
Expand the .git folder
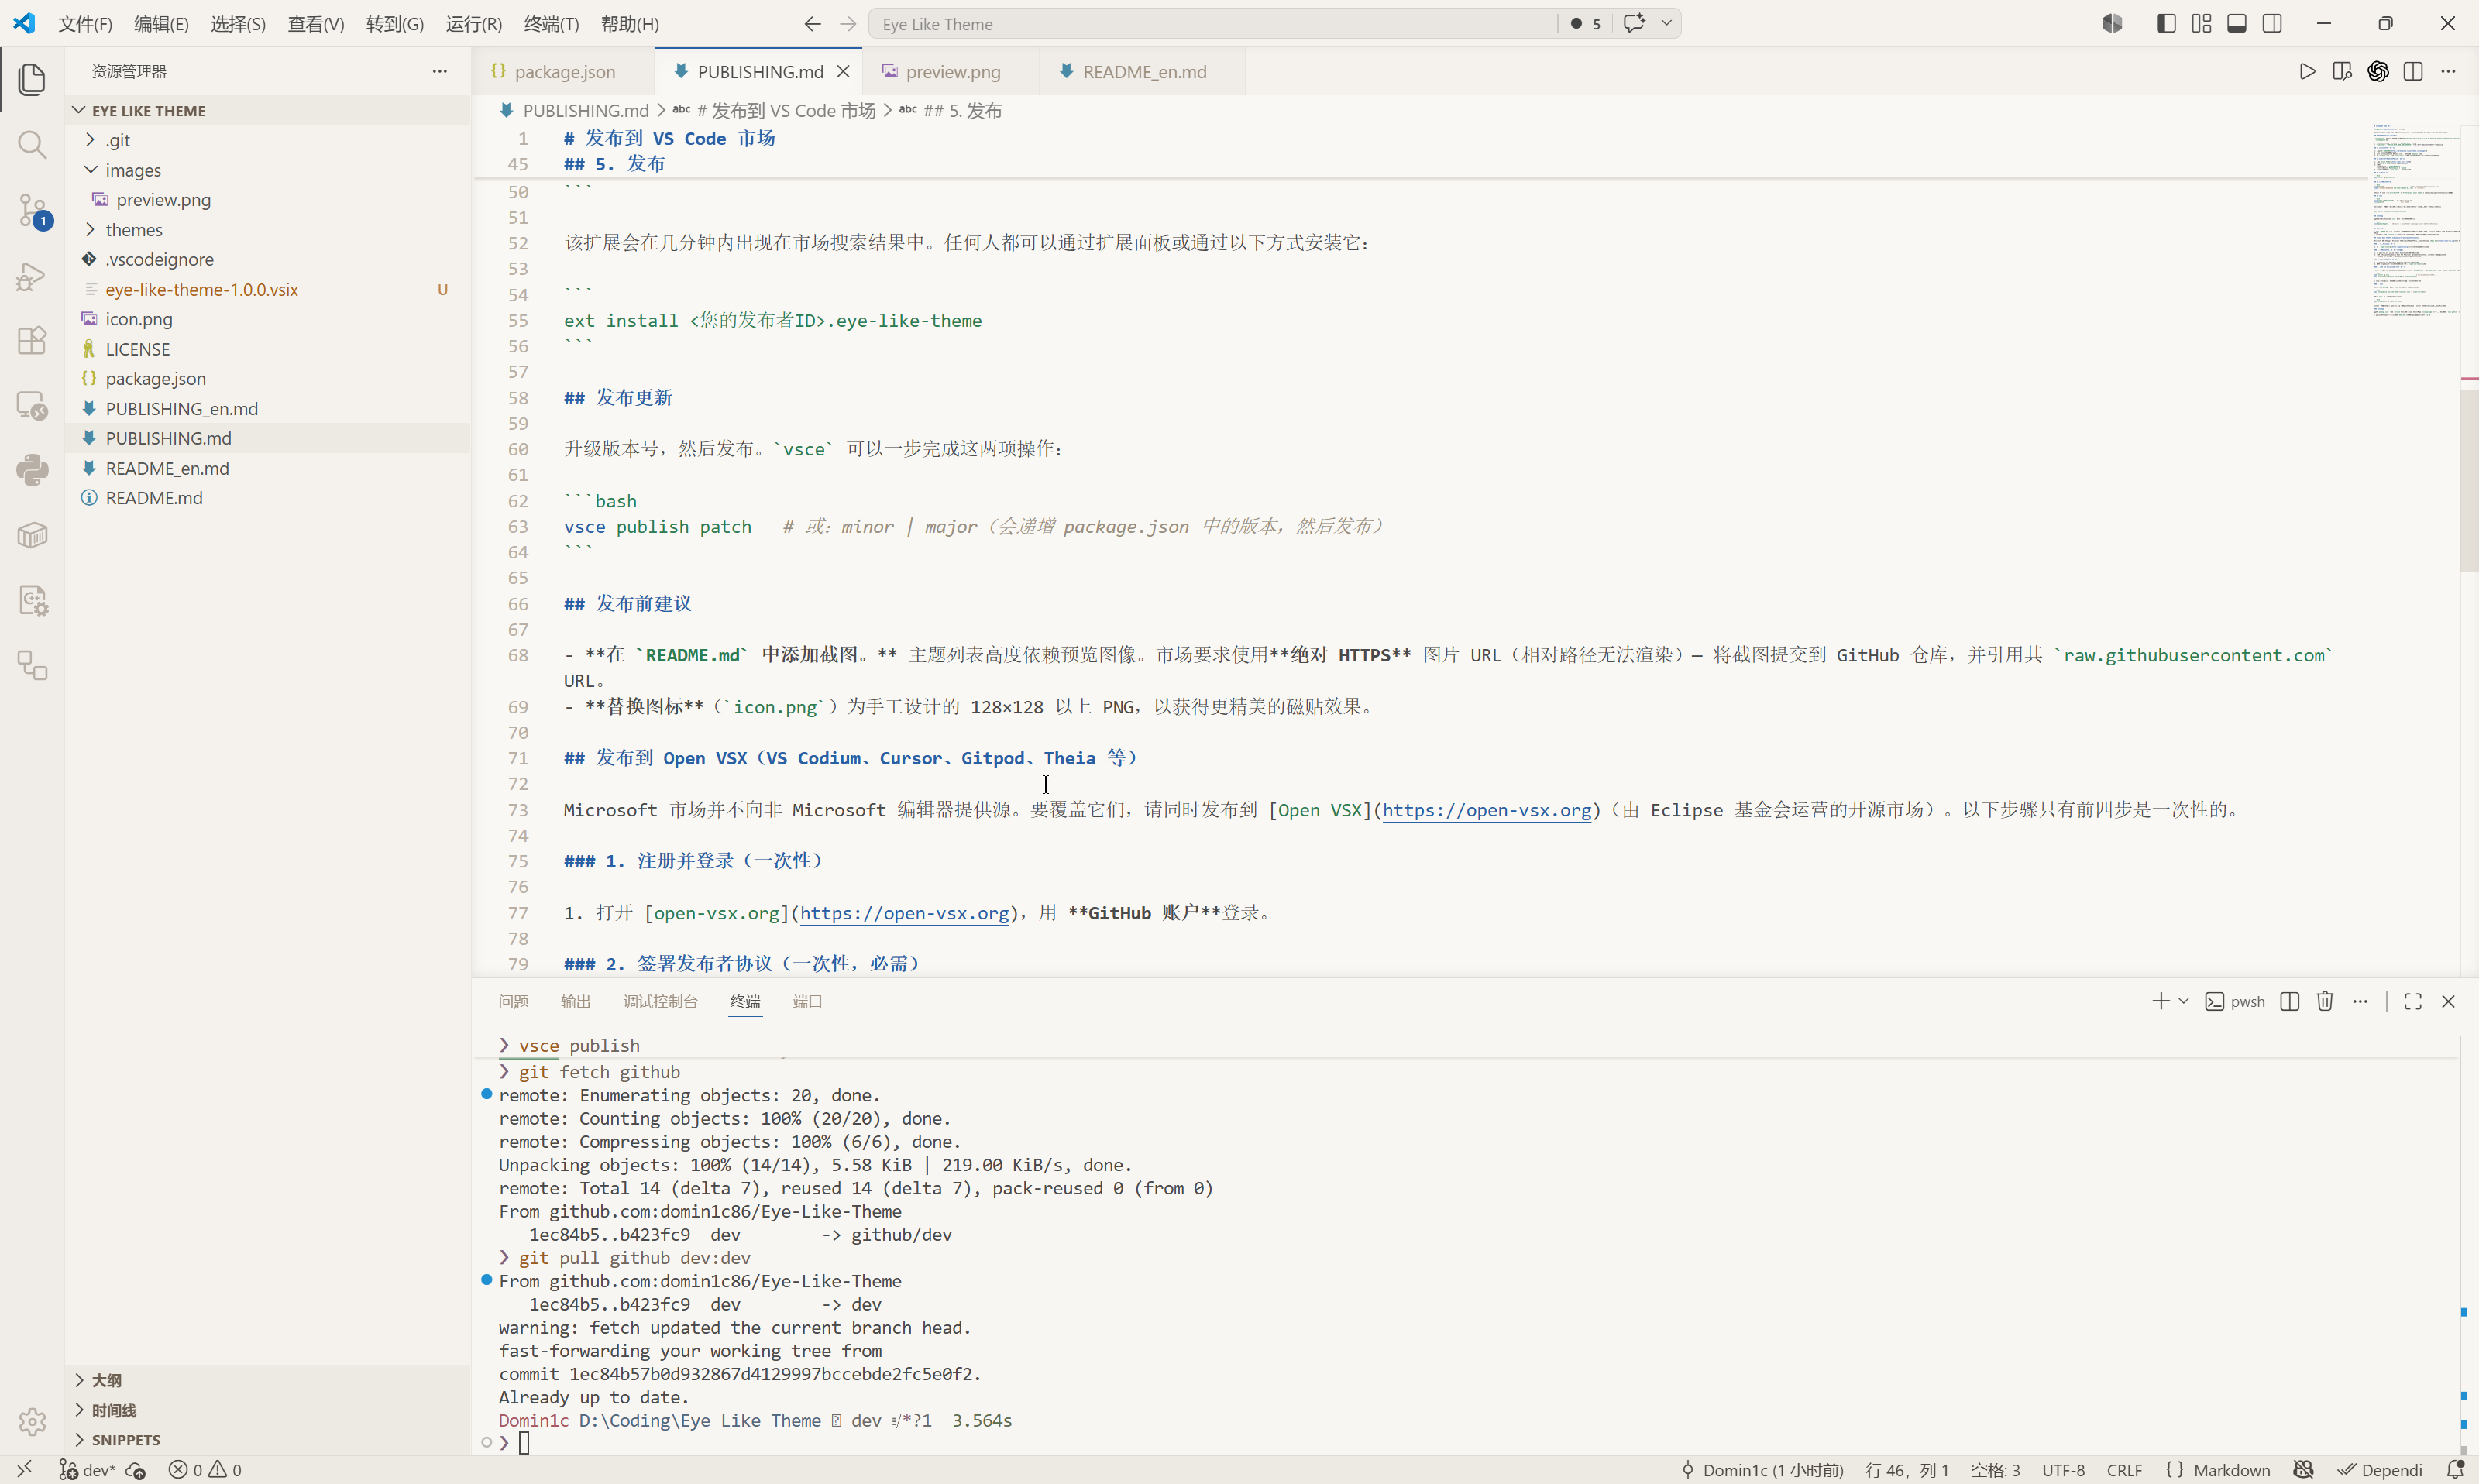pos(90,140)
